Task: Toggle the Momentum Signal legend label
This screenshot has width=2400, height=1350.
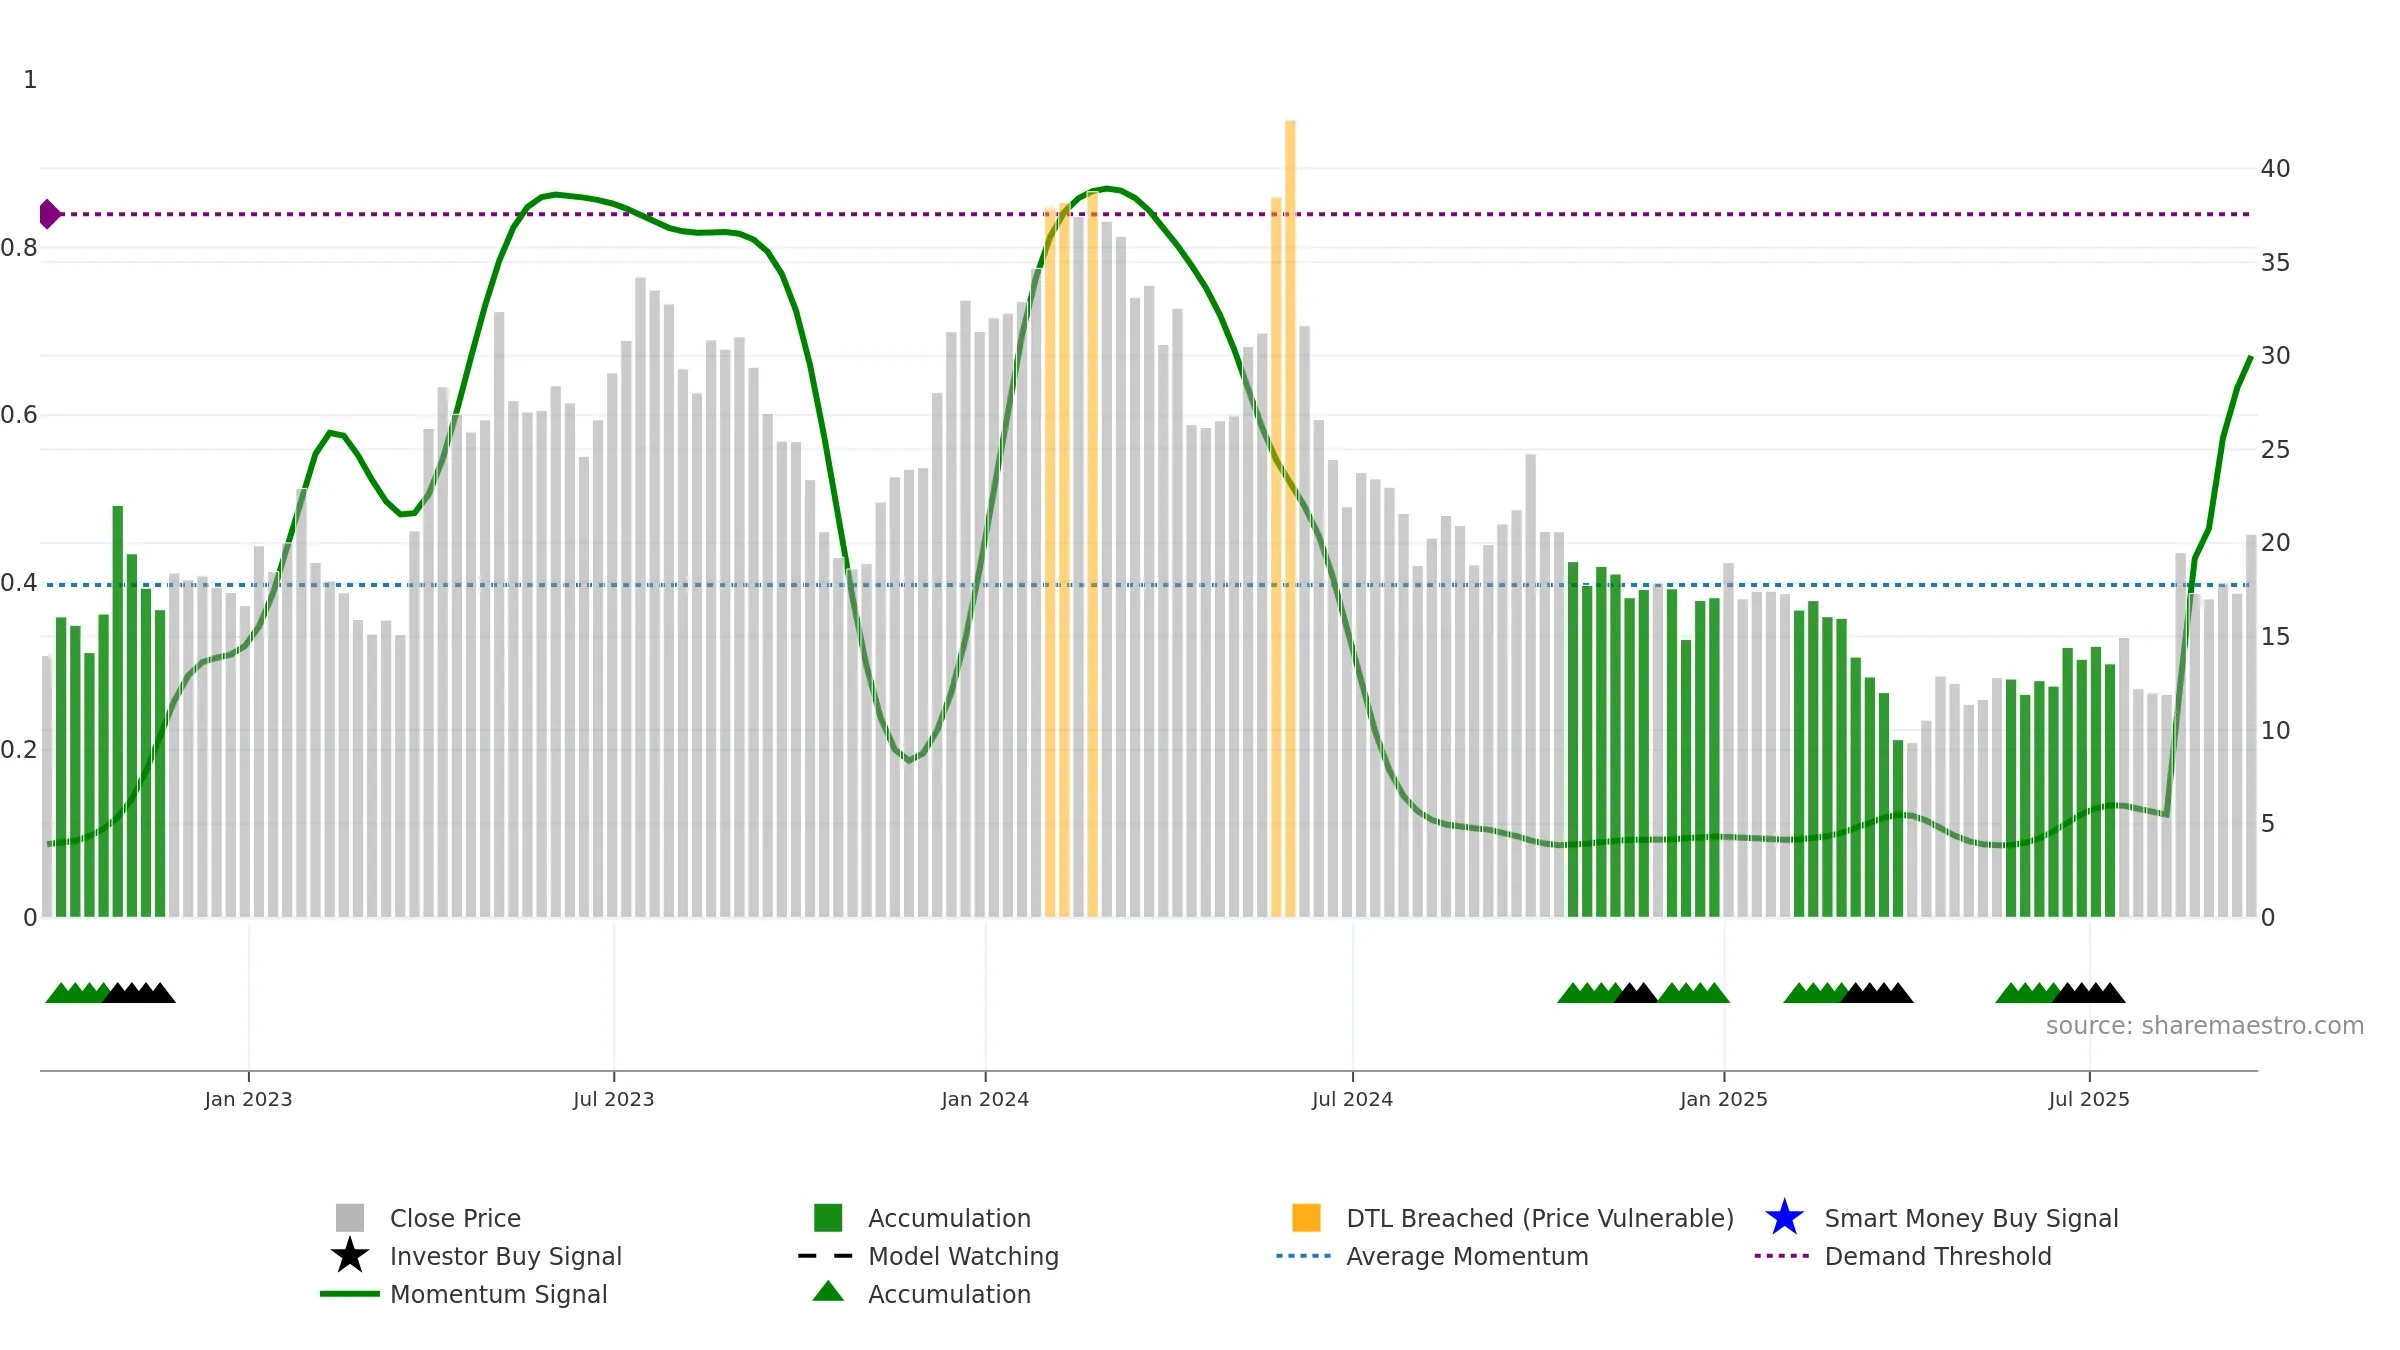Action: tap(499, 1294)
